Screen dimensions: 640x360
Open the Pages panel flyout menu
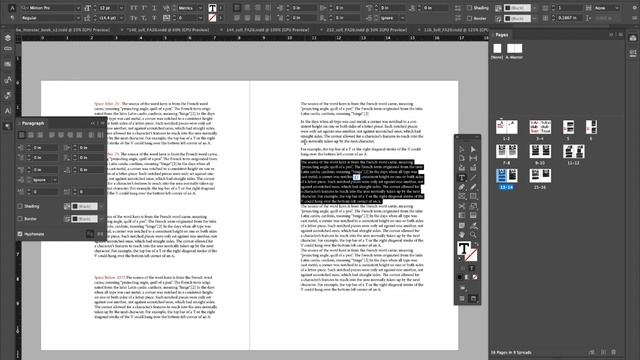pyautogui.click(x=621, y=35)
